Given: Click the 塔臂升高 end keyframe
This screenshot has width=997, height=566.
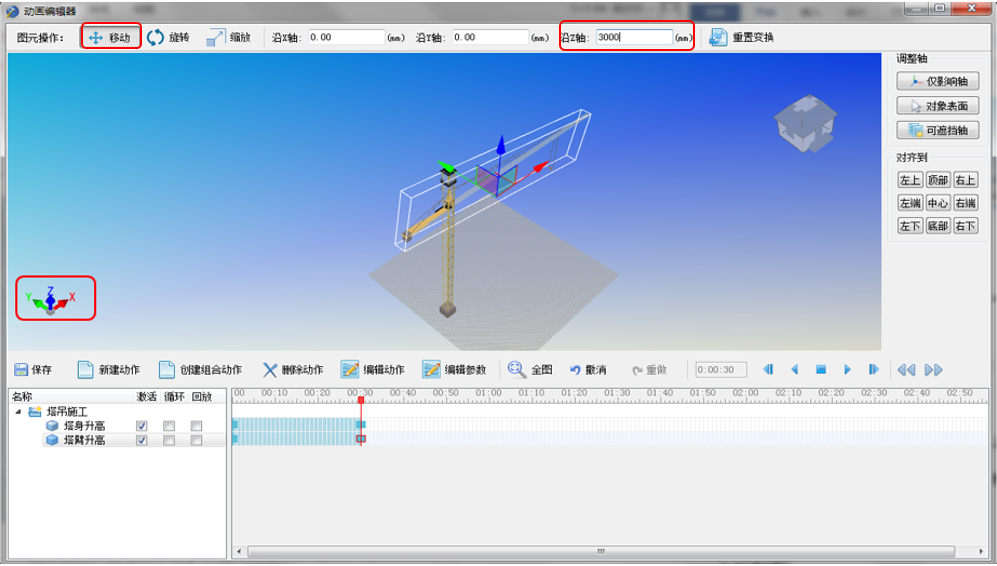Looking at the screenshot, I should (x=361, y=439).
